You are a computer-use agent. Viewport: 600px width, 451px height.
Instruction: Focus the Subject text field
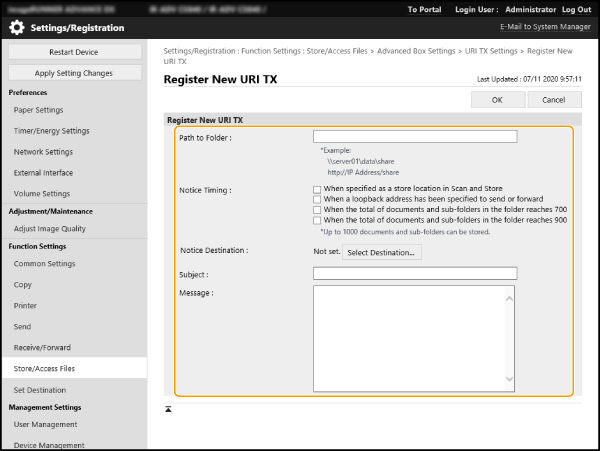pos(414,273)
